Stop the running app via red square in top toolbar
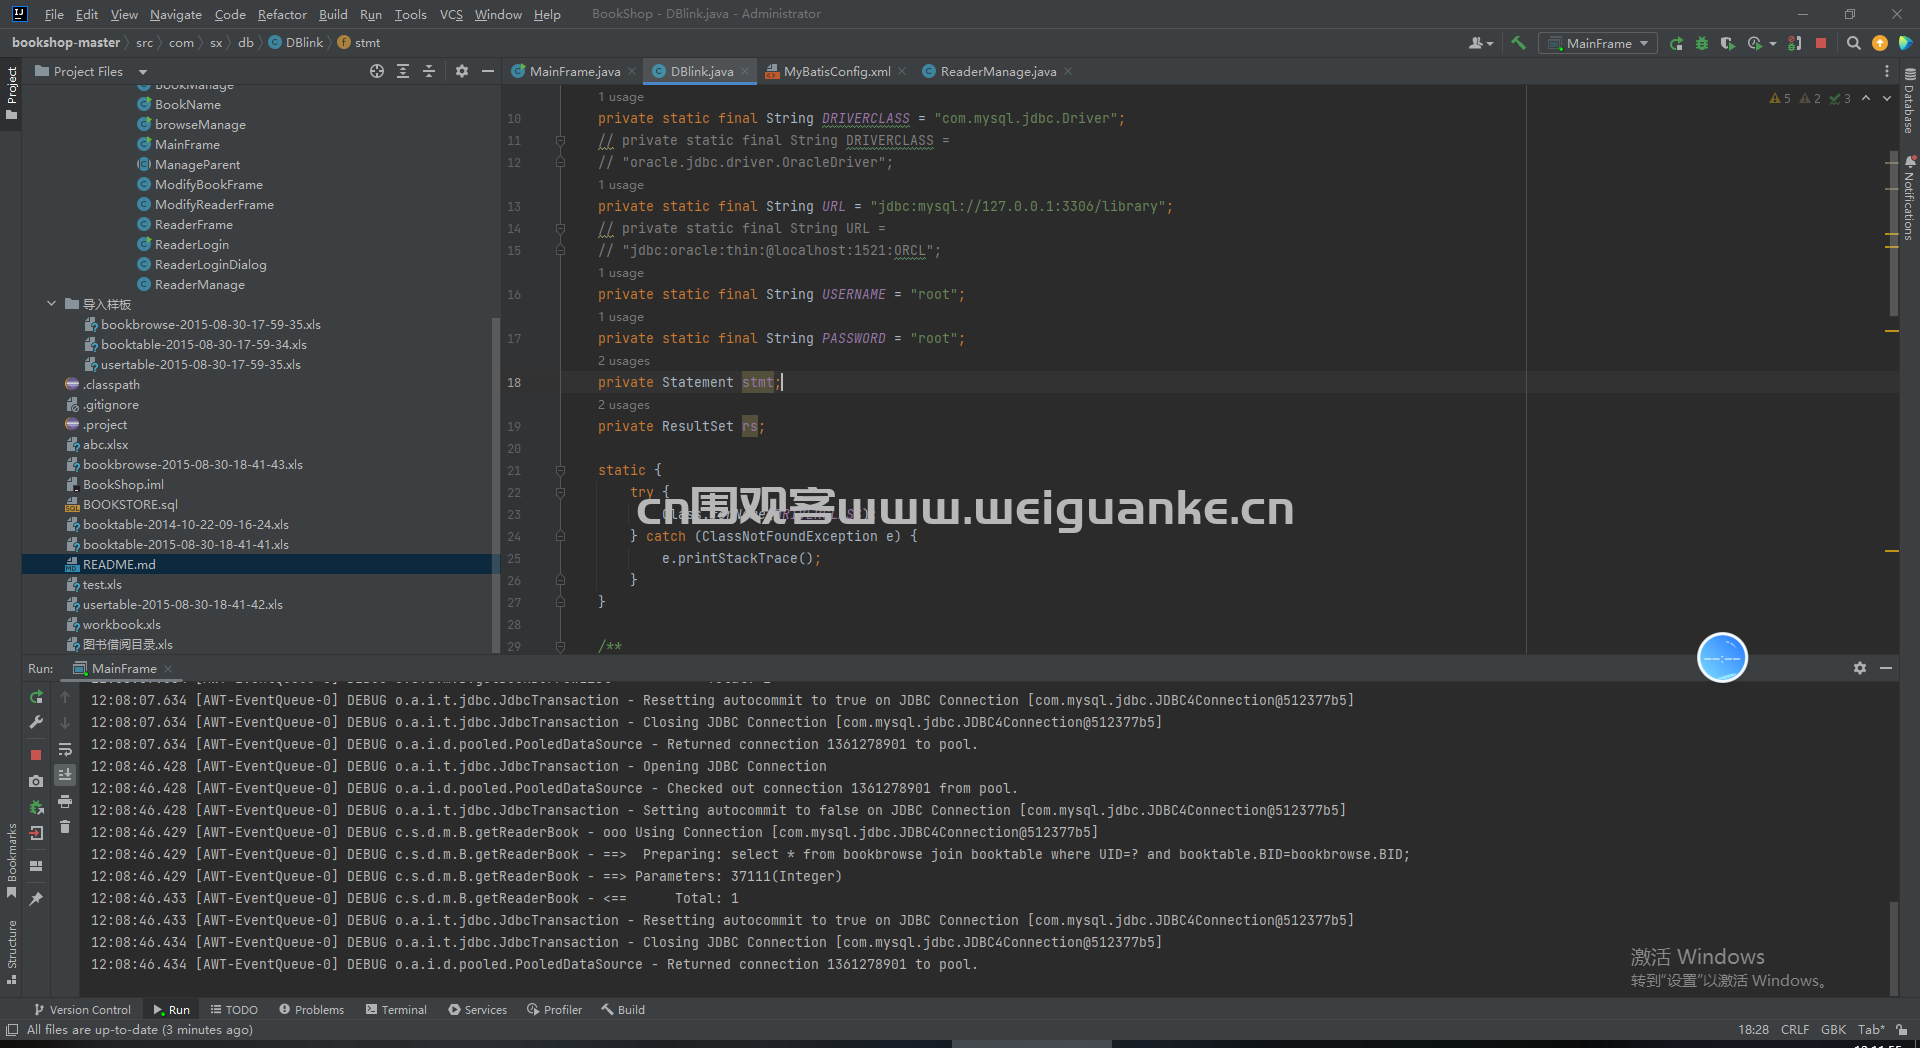The image size is (1920, 1048). (1821, 43)
